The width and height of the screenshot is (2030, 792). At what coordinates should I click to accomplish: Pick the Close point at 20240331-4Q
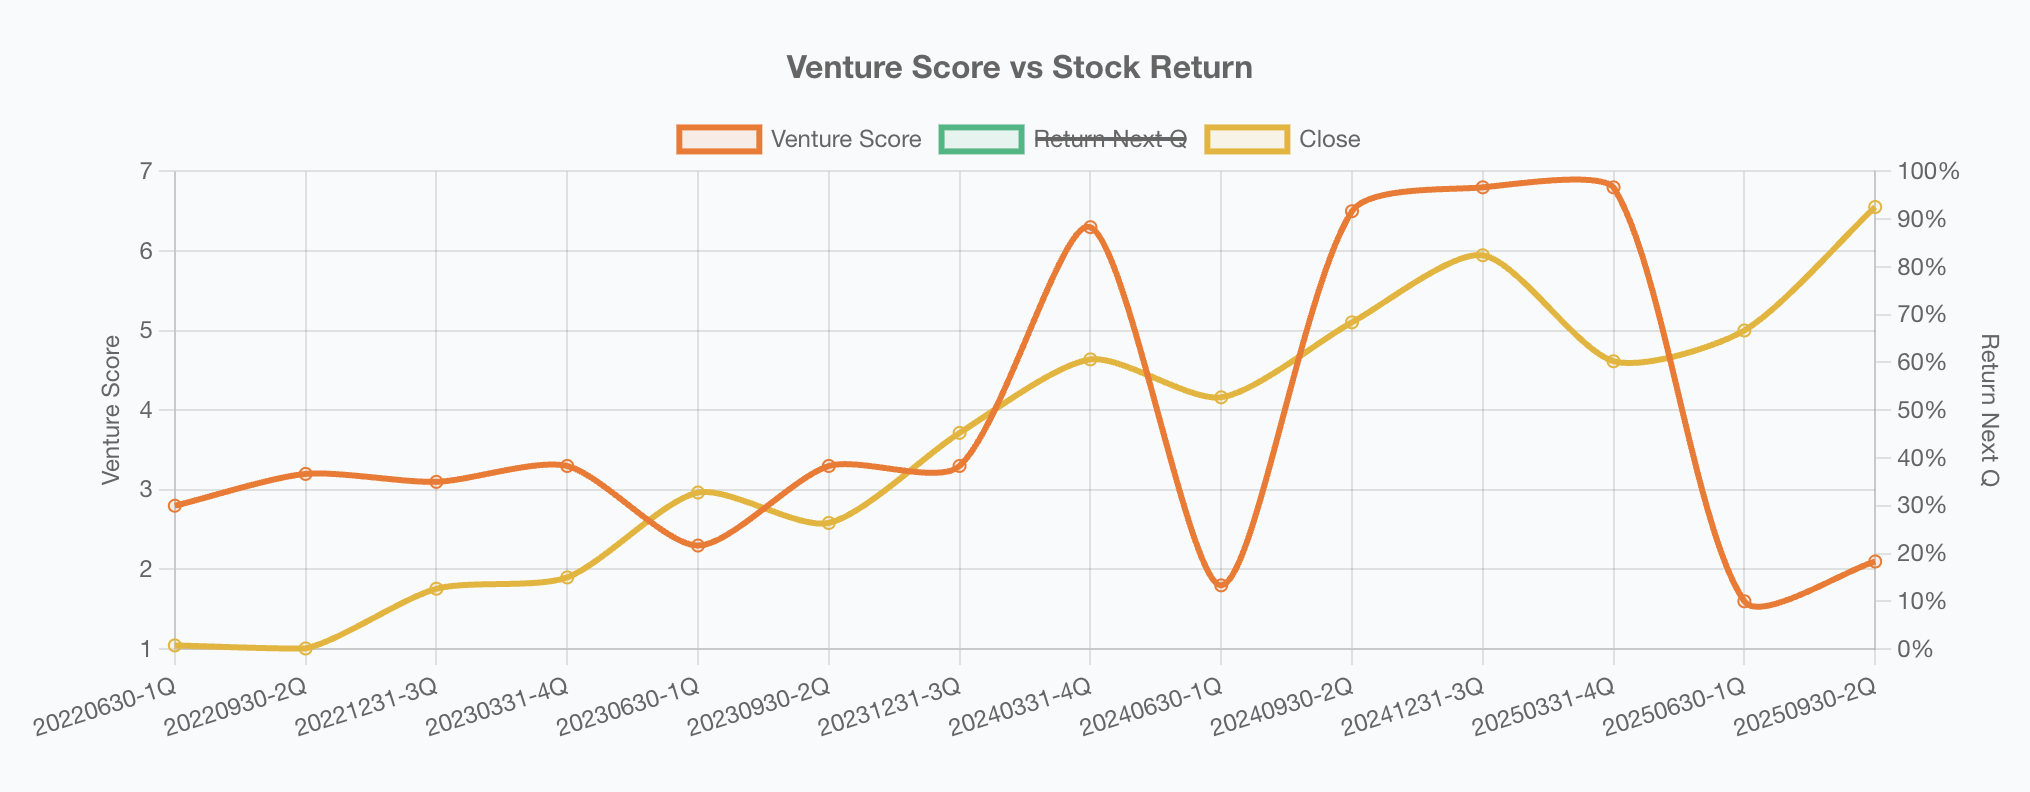pos(1090,359)
